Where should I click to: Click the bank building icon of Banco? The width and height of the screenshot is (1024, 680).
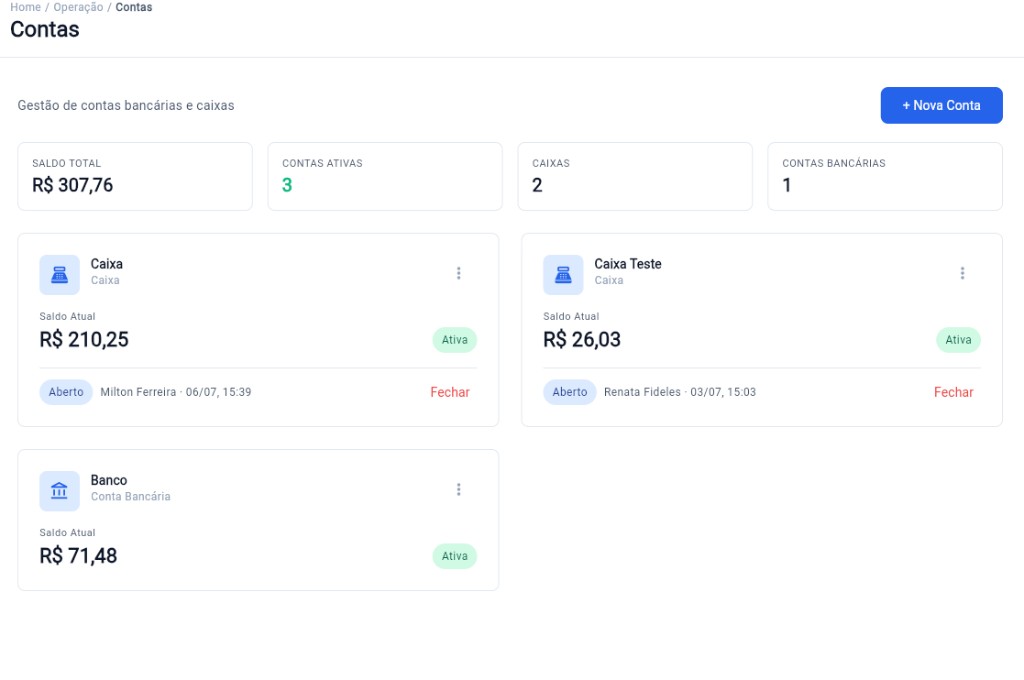point(59,491)
